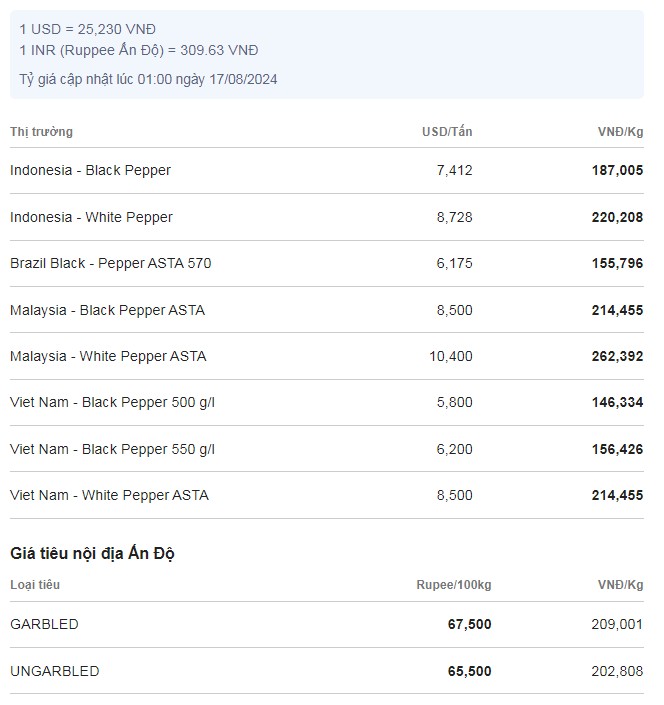Select Malaysia - Black Pepper ASTA row label
Image resolution: width=664 pixels, height=705 pixels.
(x=107, y=310)
